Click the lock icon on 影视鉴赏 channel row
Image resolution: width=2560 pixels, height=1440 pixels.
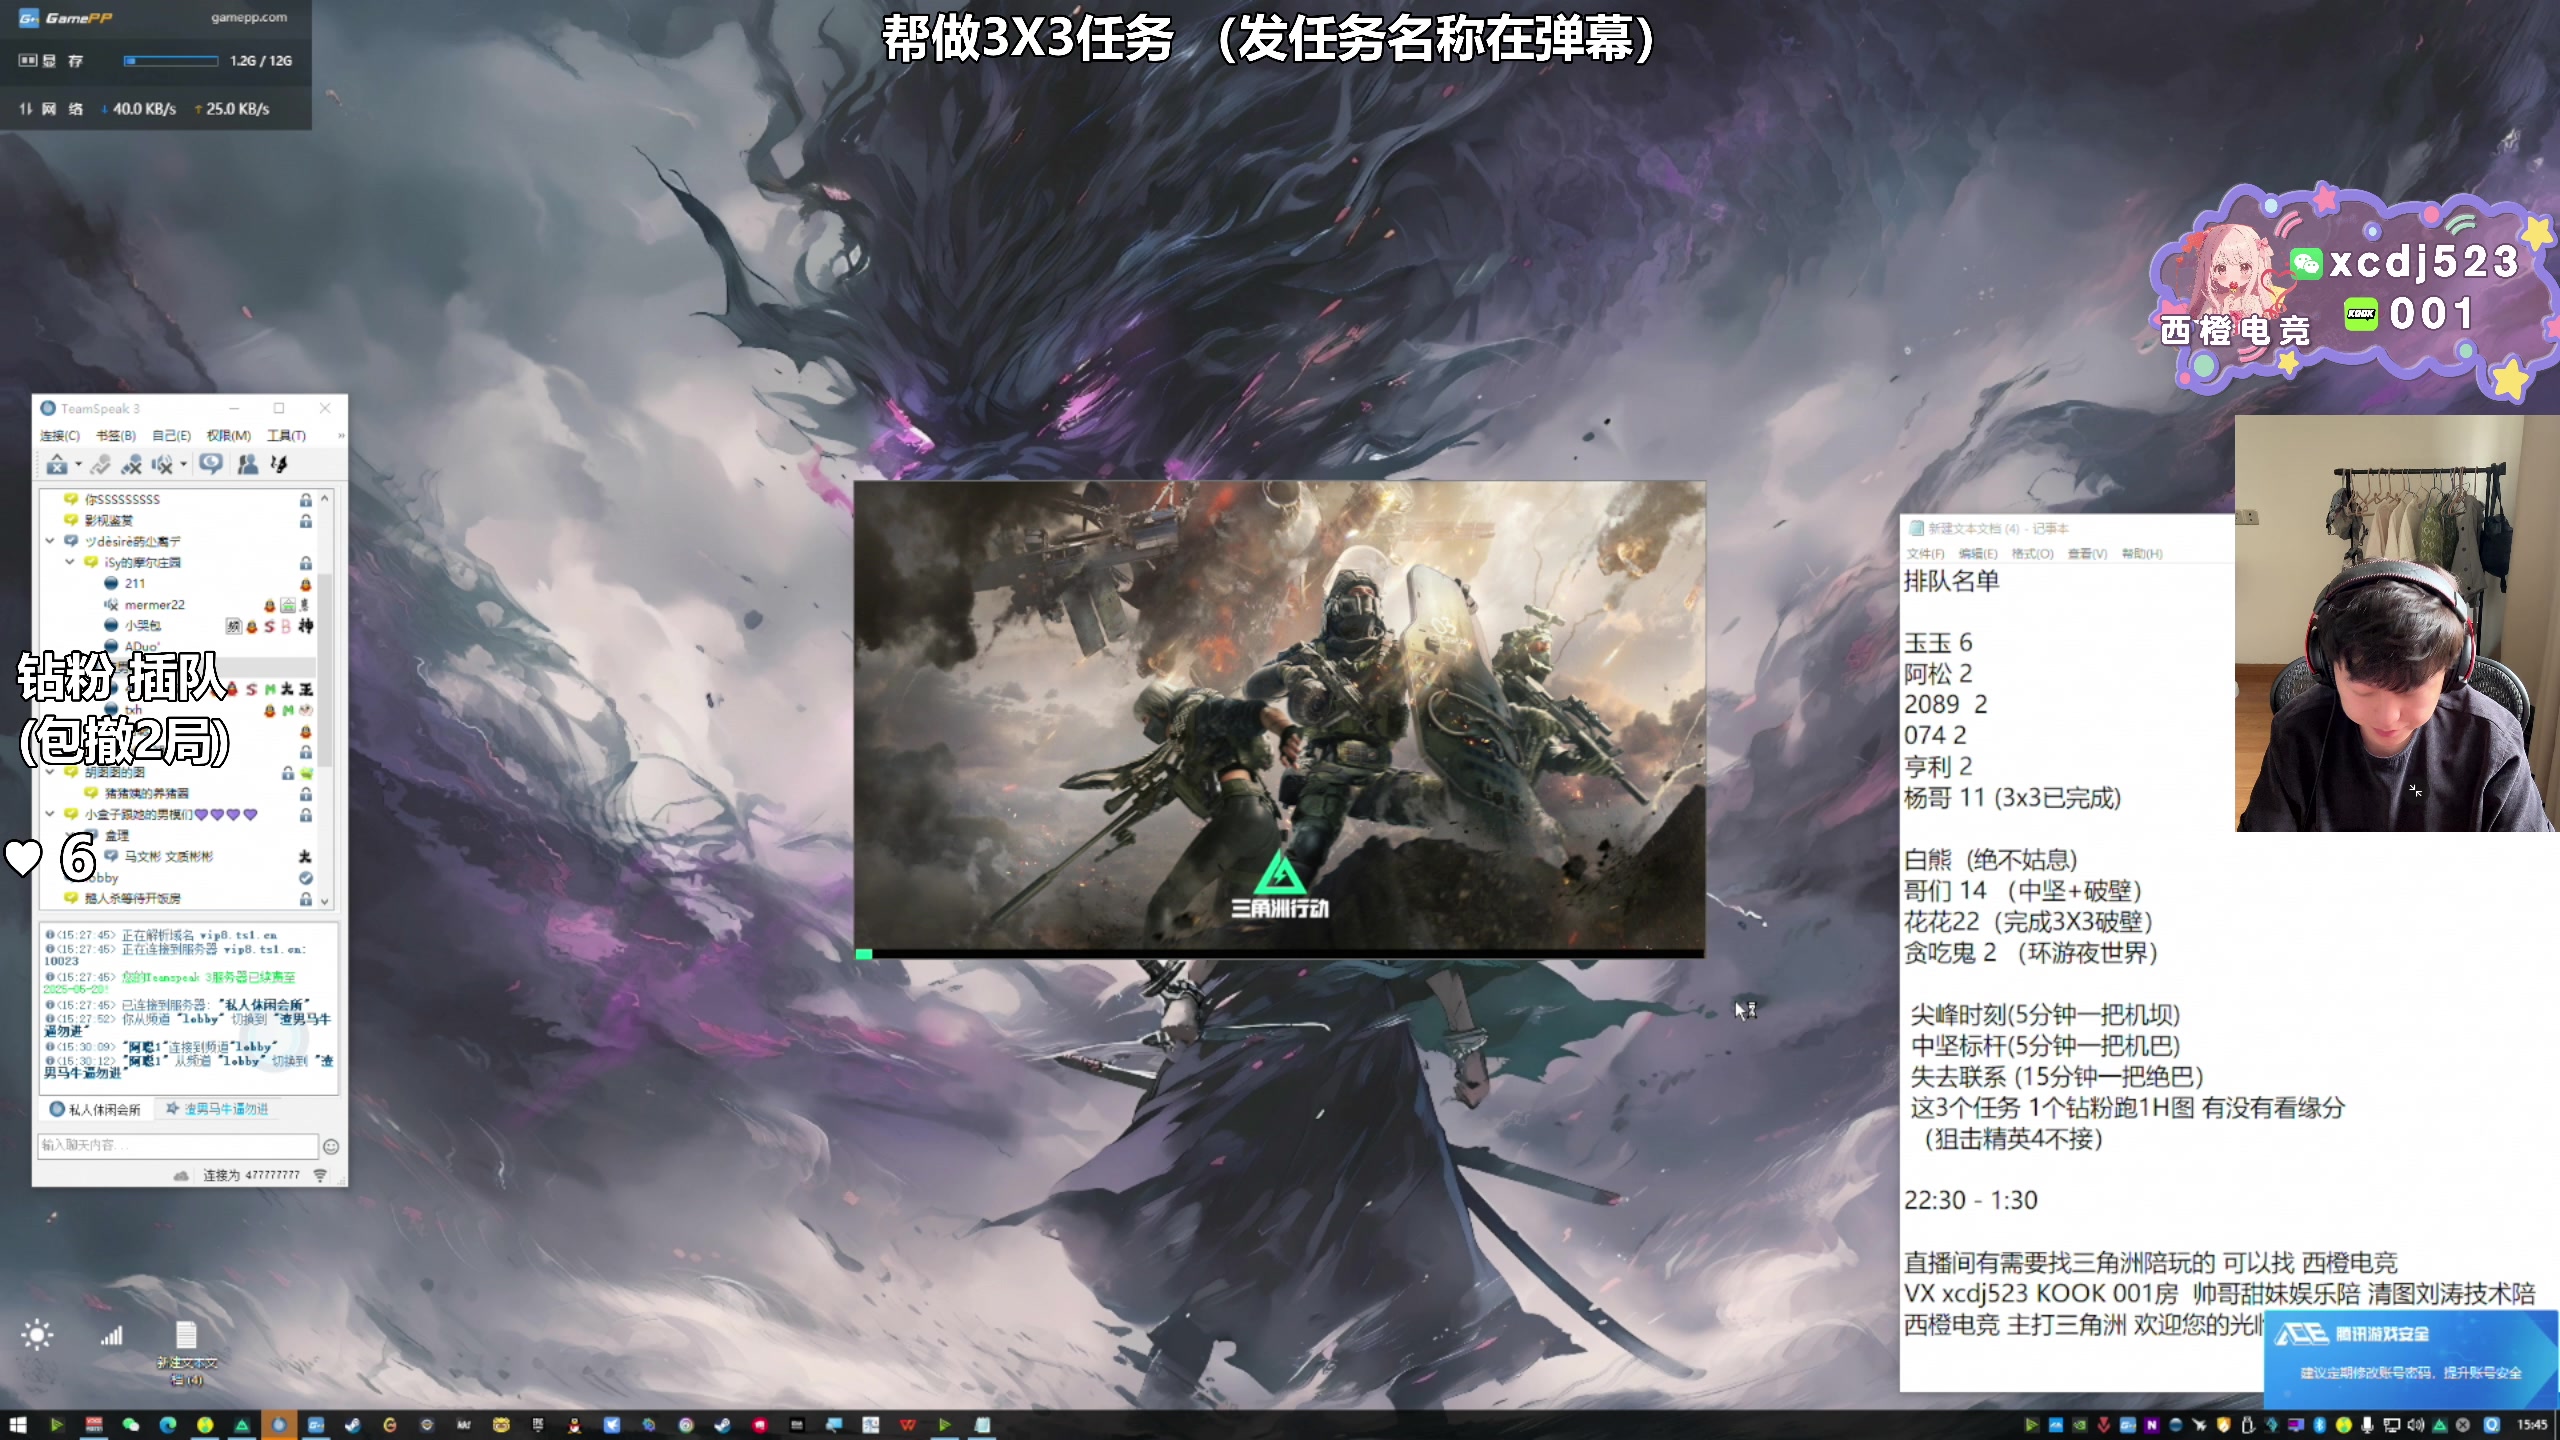tap(306, 520)
